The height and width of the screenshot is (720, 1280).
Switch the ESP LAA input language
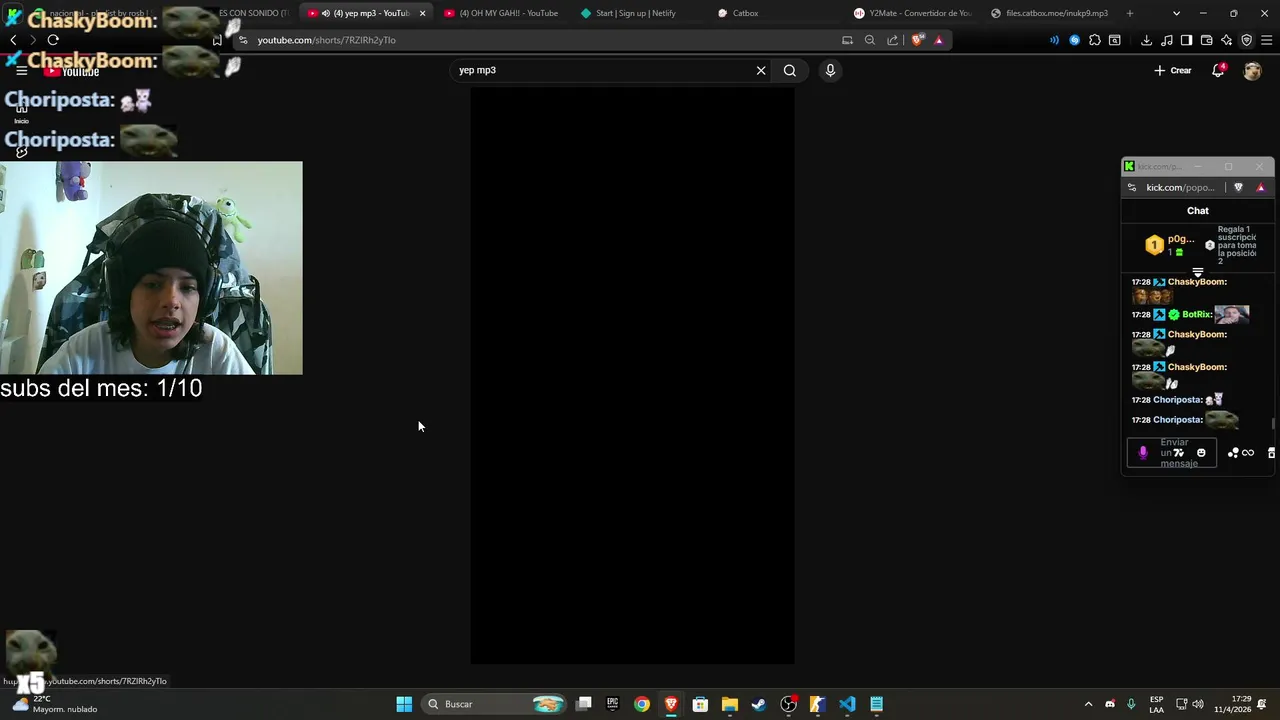(x=1156, y=704)
